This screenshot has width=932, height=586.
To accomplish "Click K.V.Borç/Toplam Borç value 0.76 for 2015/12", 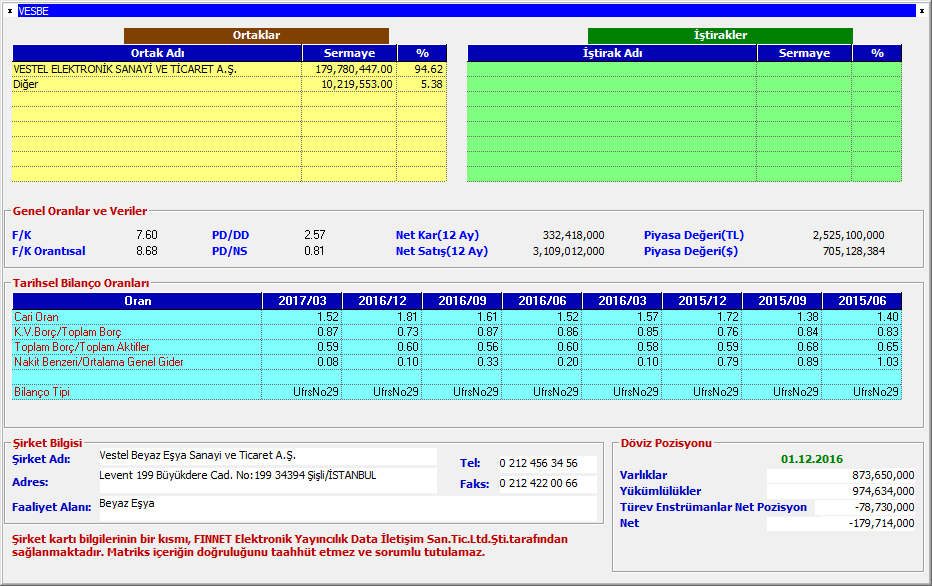I will (728, 332).
